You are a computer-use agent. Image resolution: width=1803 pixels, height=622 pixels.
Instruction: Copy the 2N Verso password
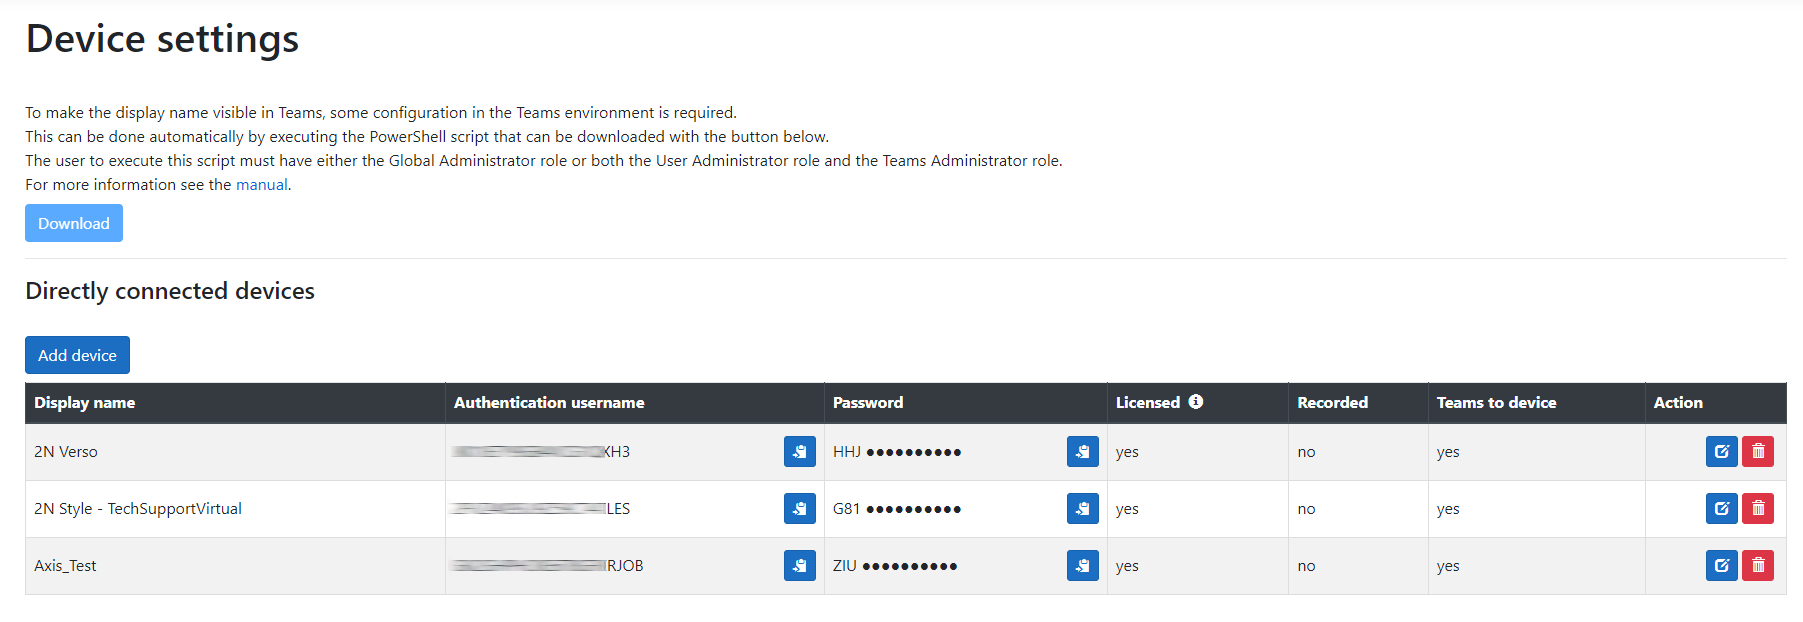tap(1082, 452)
